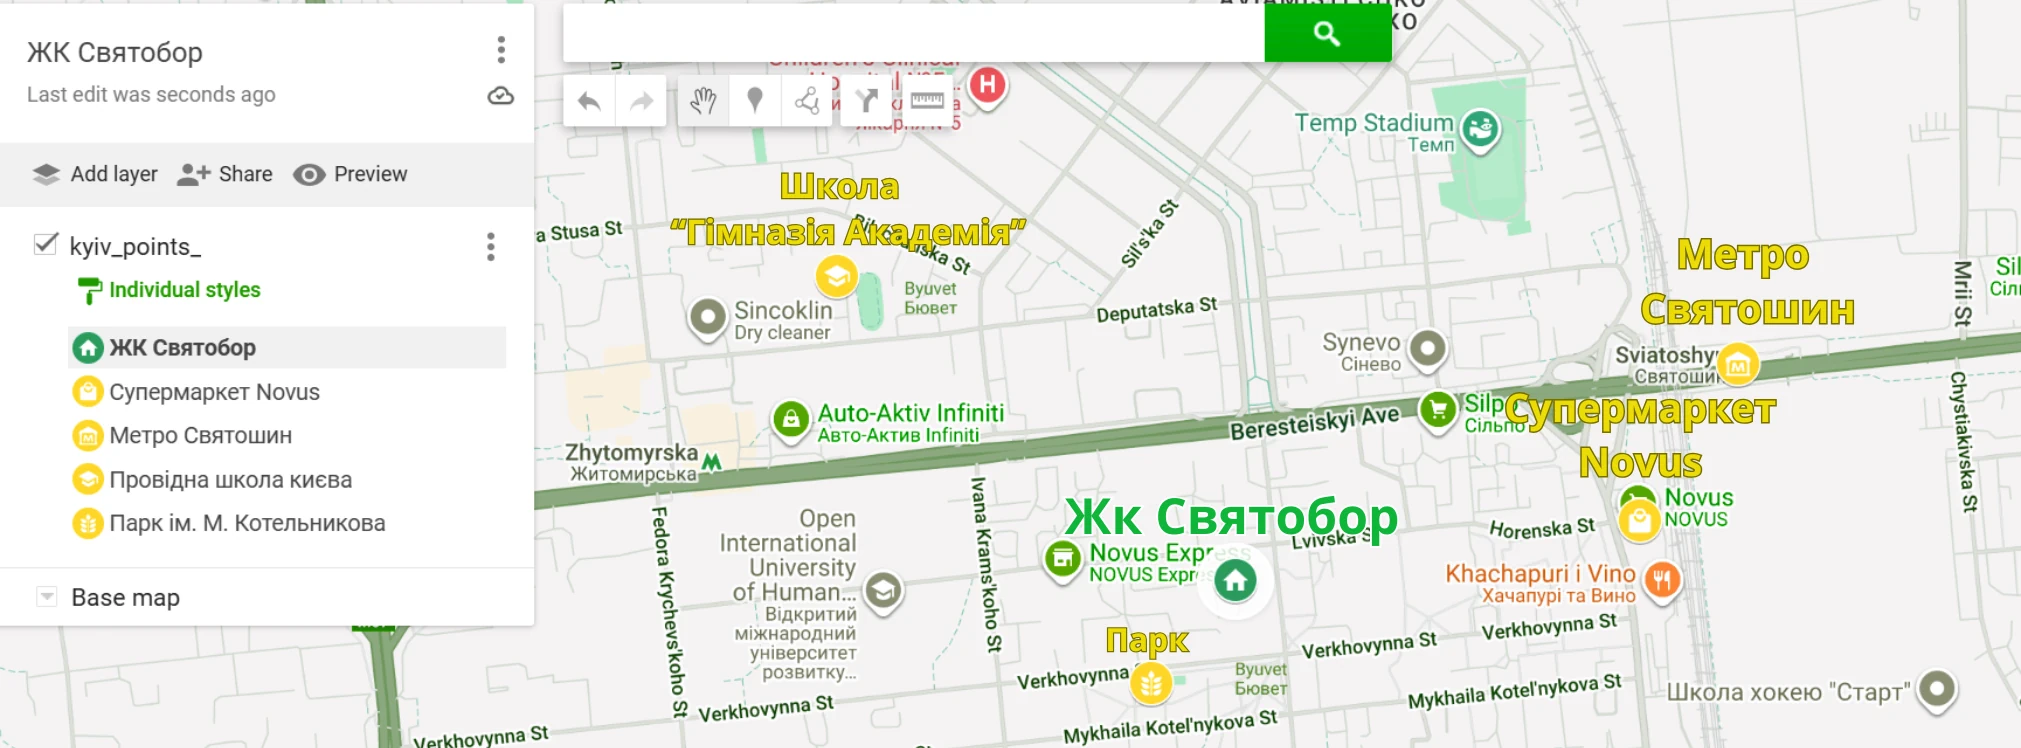This screenshot has height=748, width=2021.
Task: Click the redo arrow button
Action: pos(641,101)
